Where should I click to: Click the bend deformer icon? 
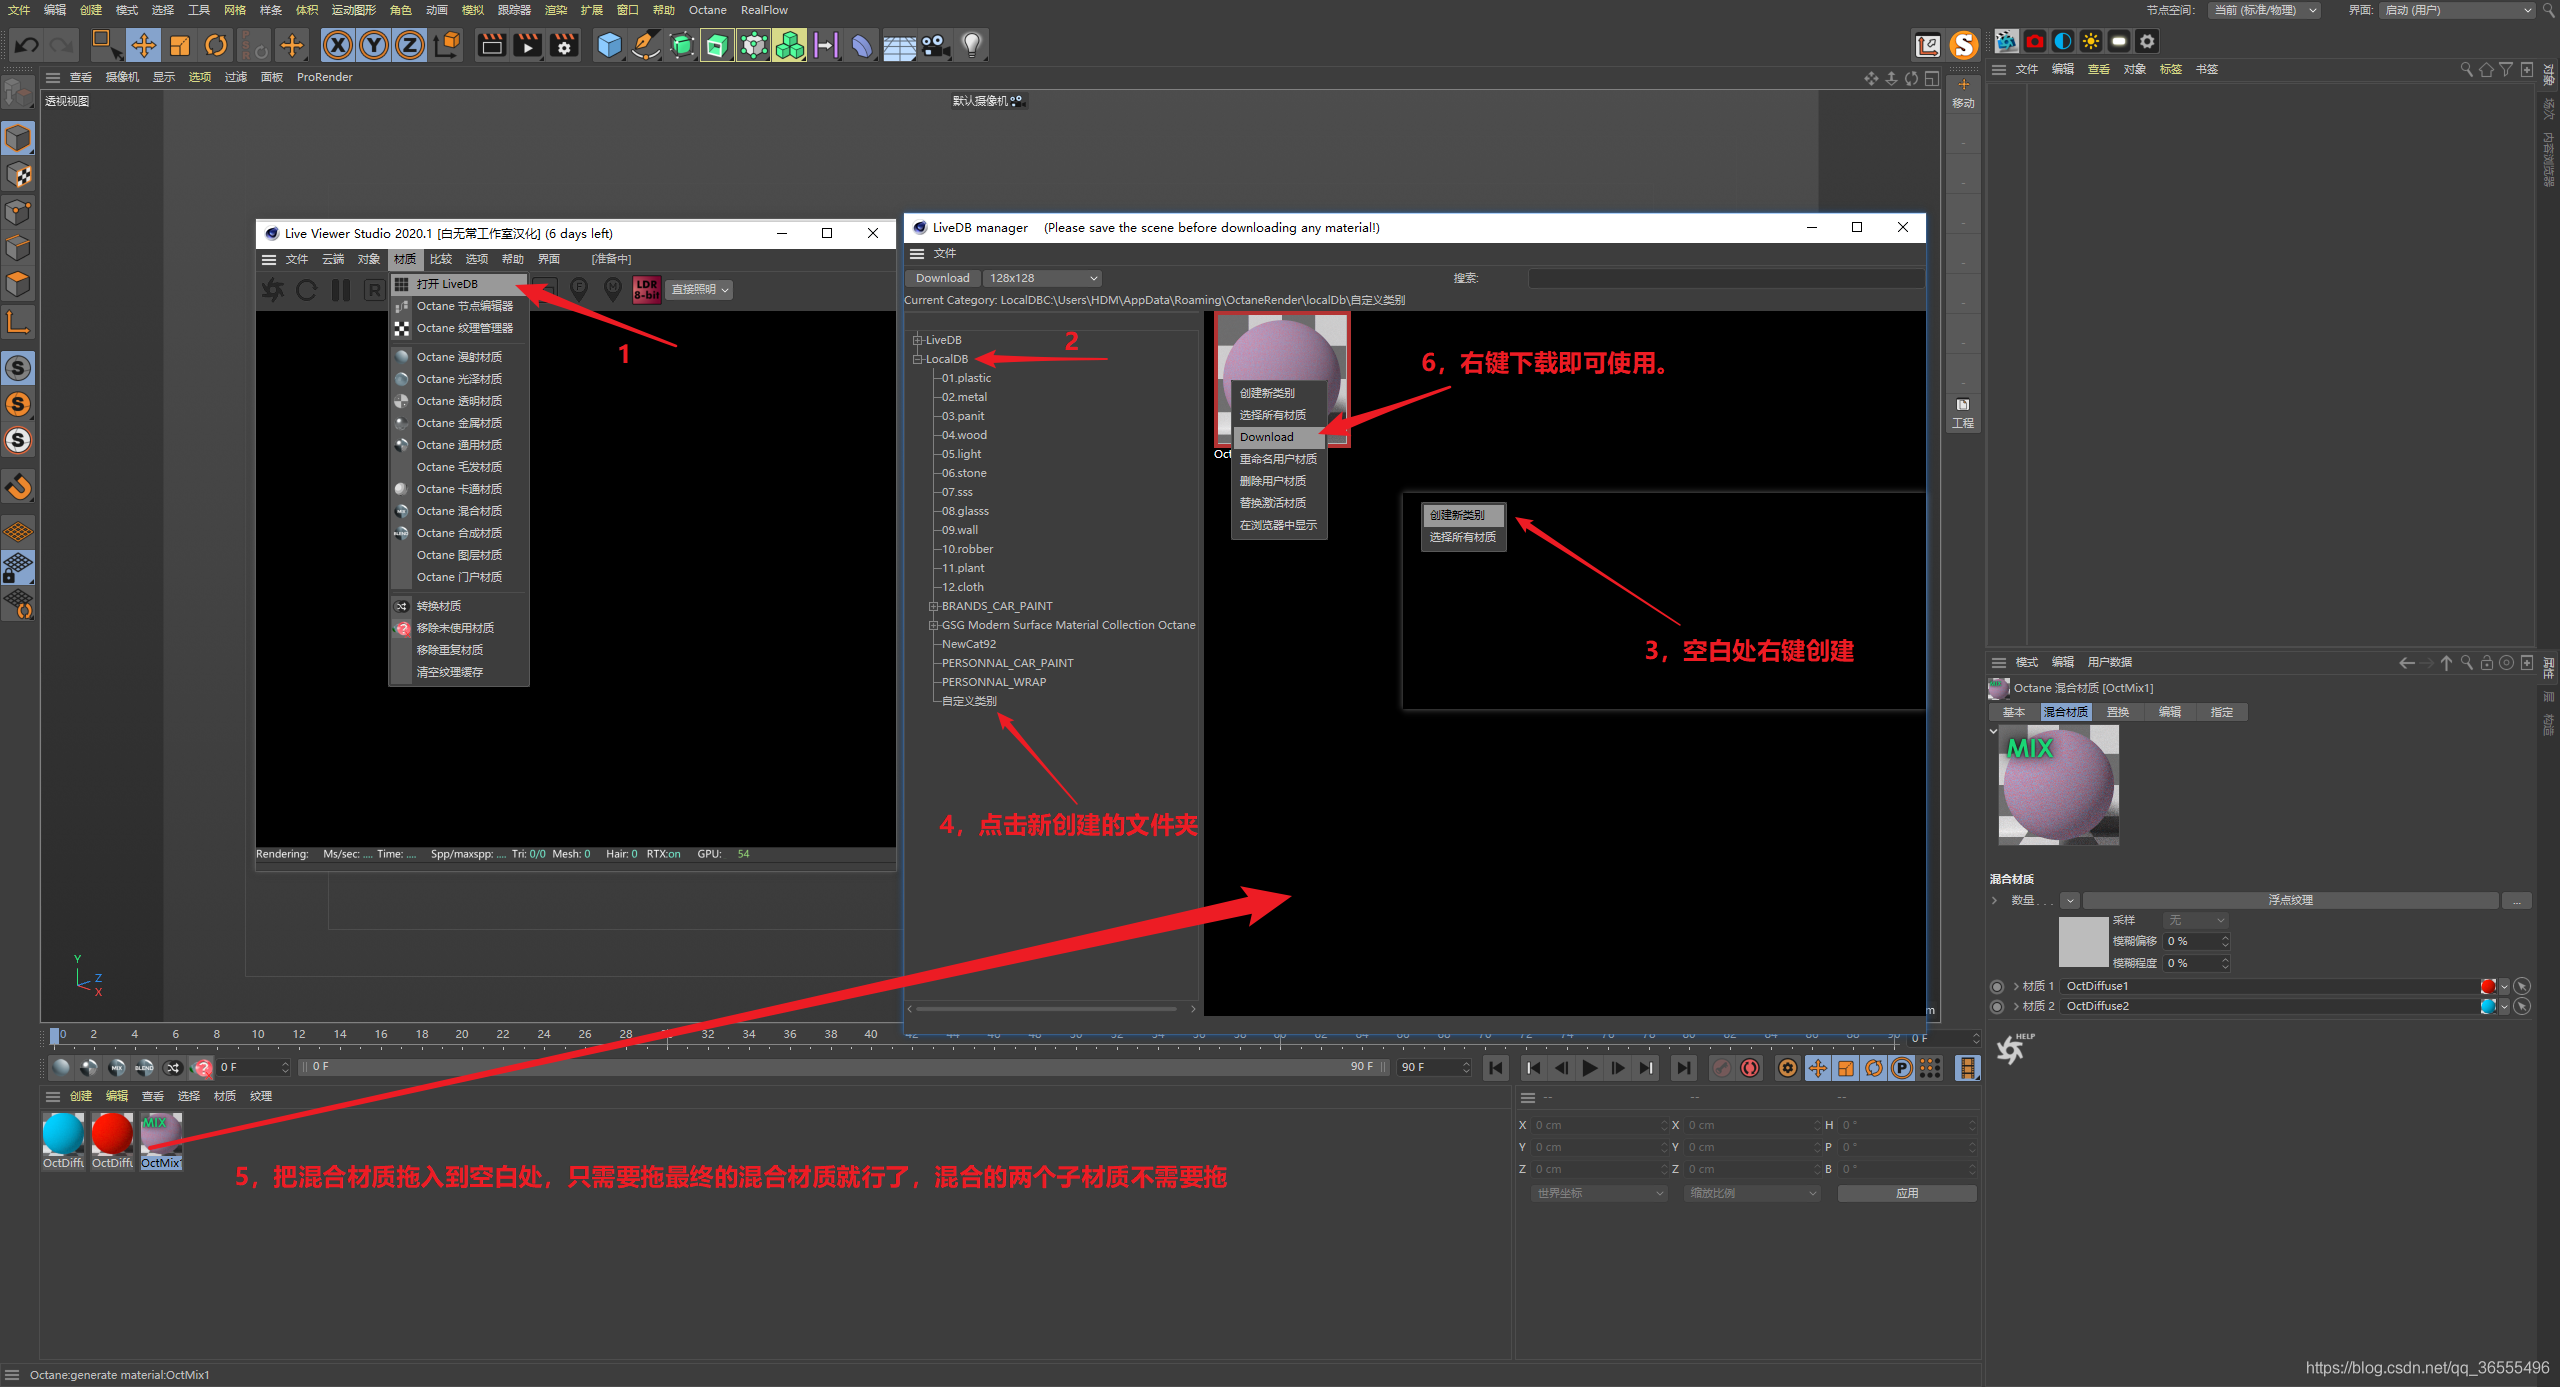coord(862,45)
